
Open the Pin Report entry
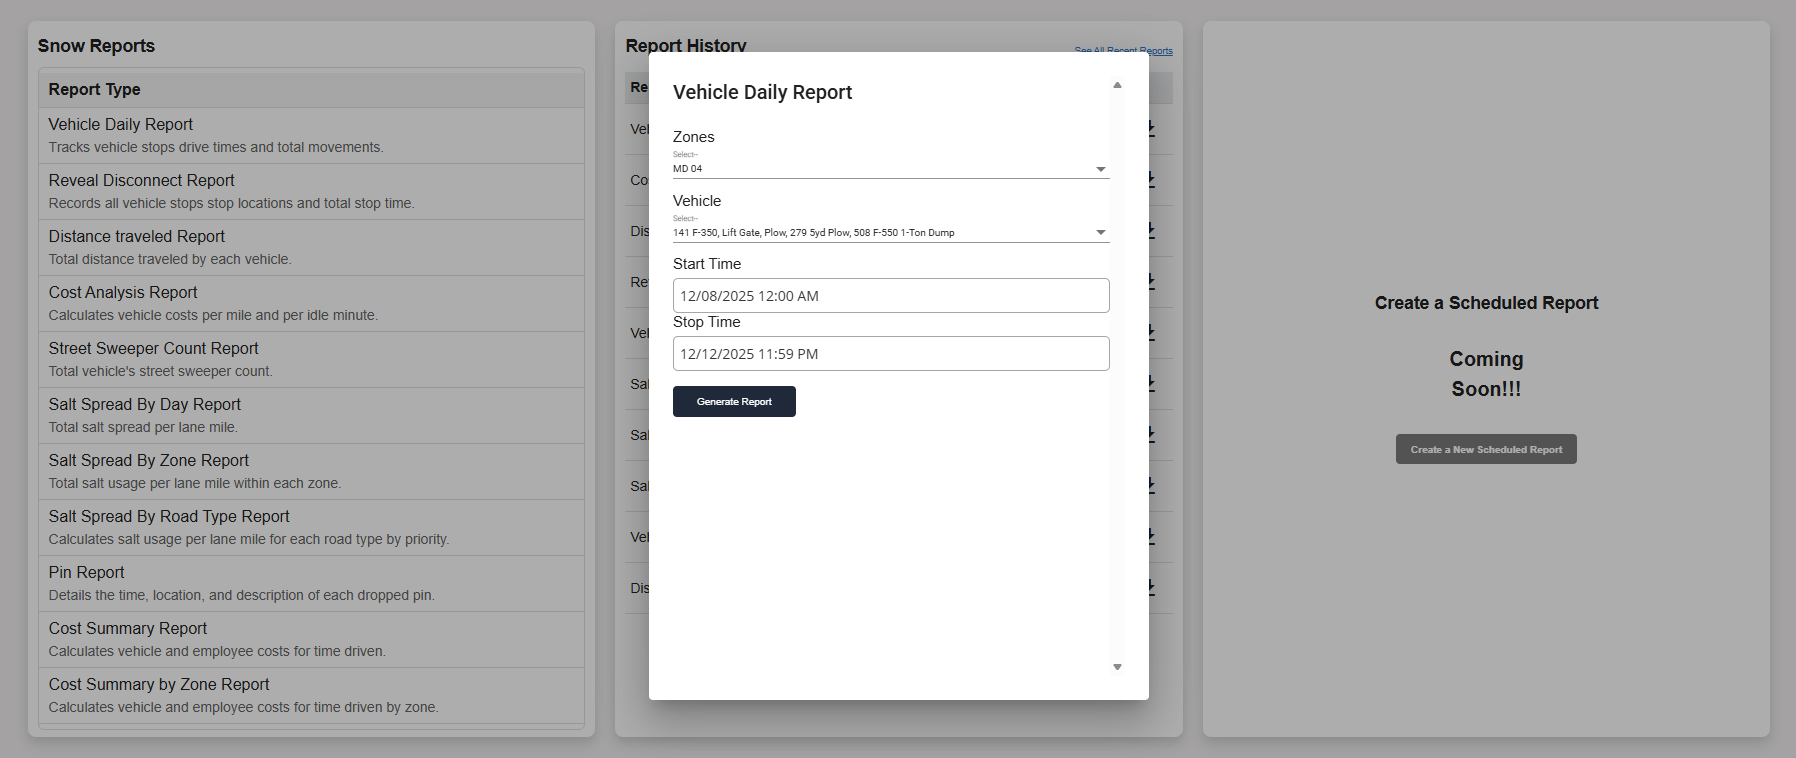[x=86, y=573]
